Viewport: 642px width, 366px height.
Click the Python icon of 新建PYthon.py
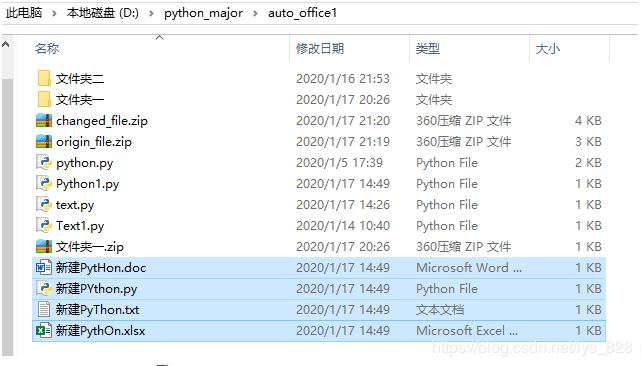pos(44,289)
